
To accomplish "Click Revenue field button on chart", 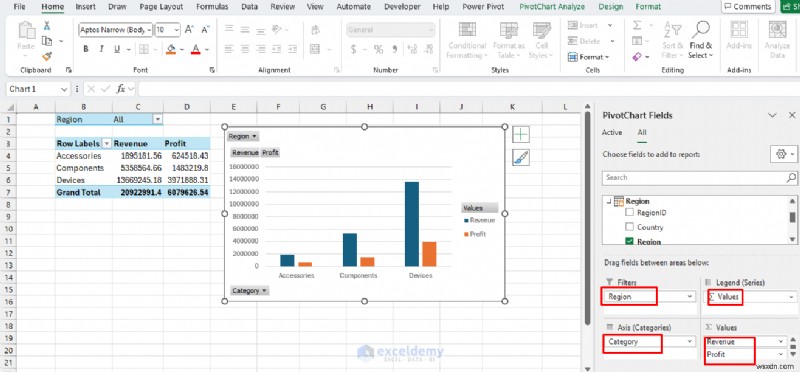I will point(245,153).
